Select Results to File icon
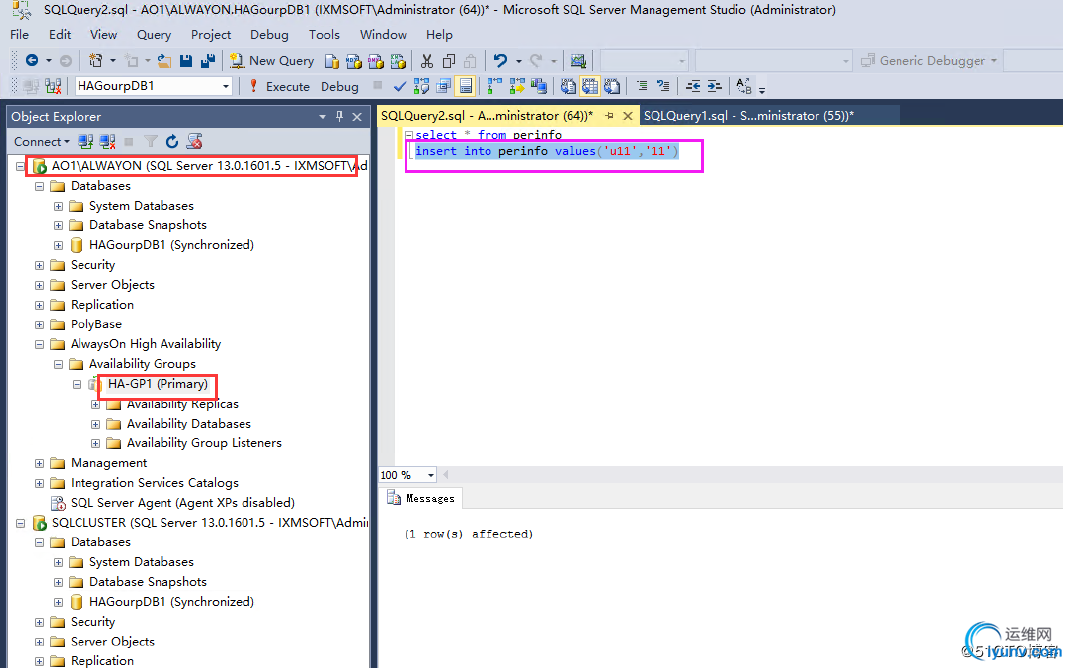This screenshot has height=668, width=1068. click(612, 86)
